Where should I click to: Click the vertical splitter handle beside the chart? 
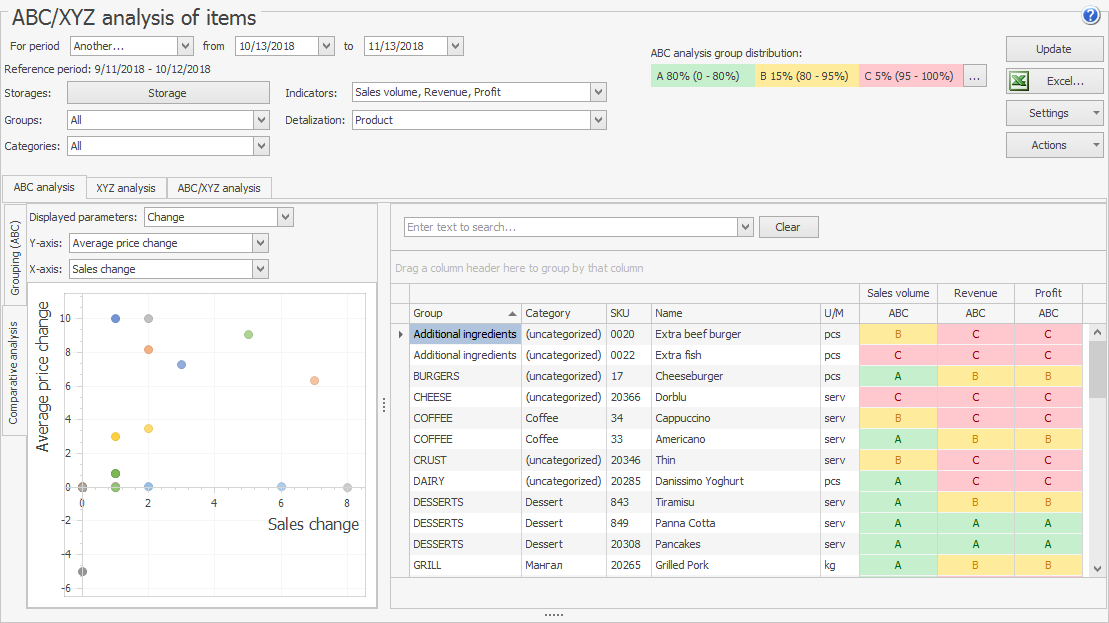click(383, 405)
